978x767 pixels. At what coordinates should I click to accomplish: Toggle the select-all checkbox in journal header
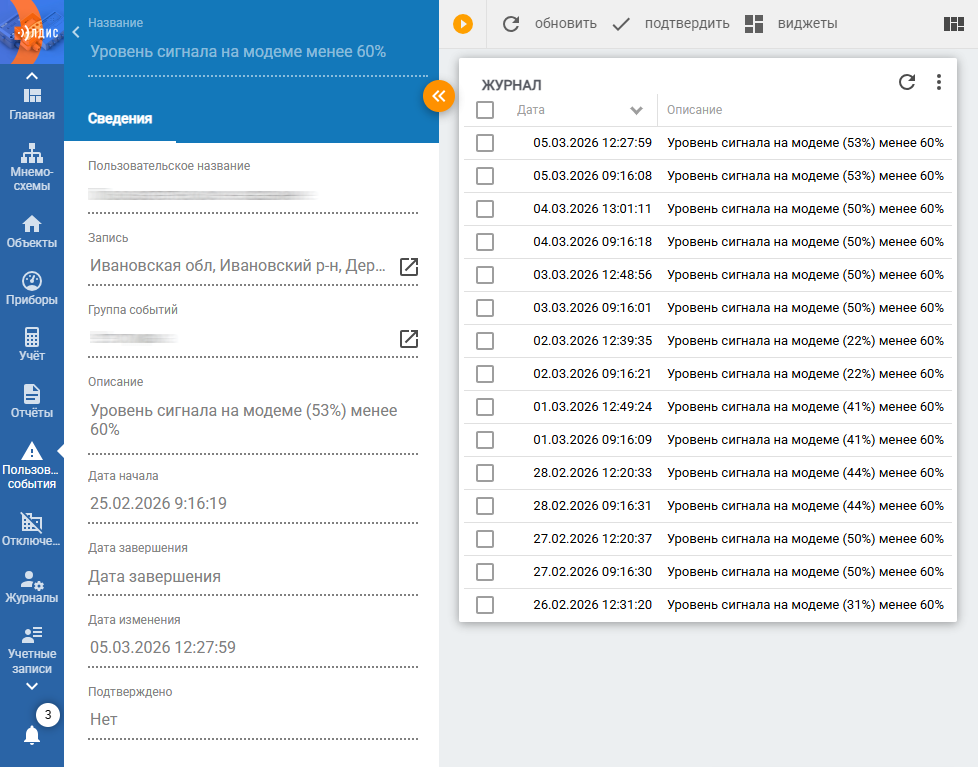(485, 110)
